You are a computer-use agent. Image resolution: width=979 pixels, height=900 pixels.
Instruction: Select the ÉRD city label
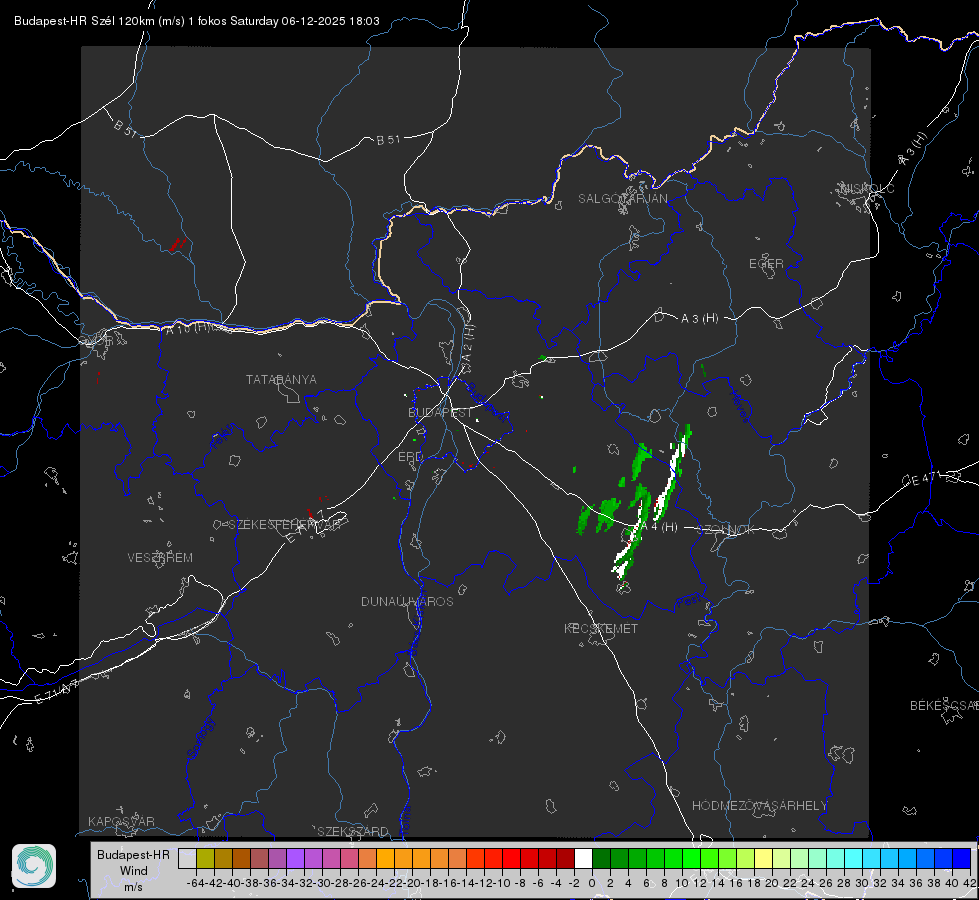pos(410,457)
